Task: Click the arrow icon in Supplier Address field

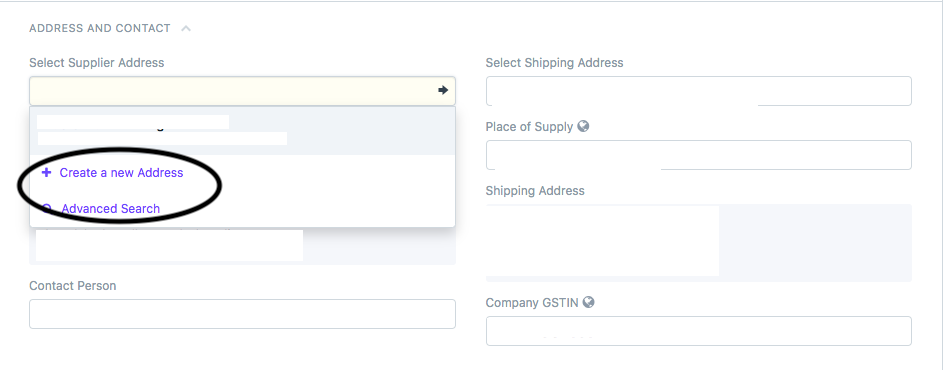Action: pos(443,90)
